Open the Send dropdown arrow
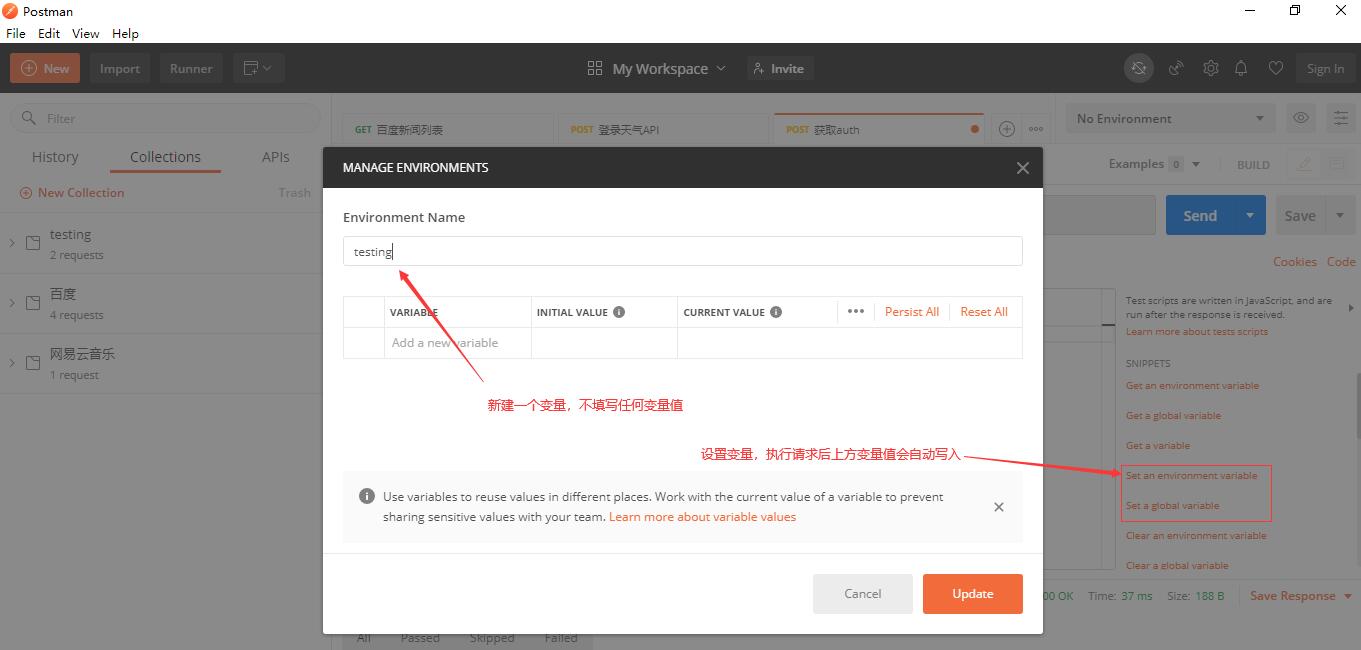Image resolution: width=1361 pixels, height=650 pixels. tap(1250, 215)
